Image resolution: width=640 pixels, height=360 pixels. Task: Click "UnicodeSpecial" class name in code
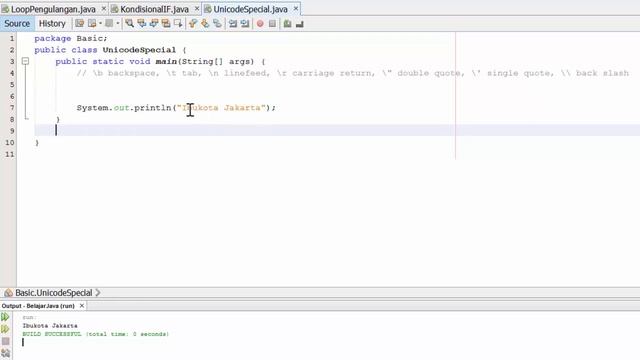click(139, 50)
